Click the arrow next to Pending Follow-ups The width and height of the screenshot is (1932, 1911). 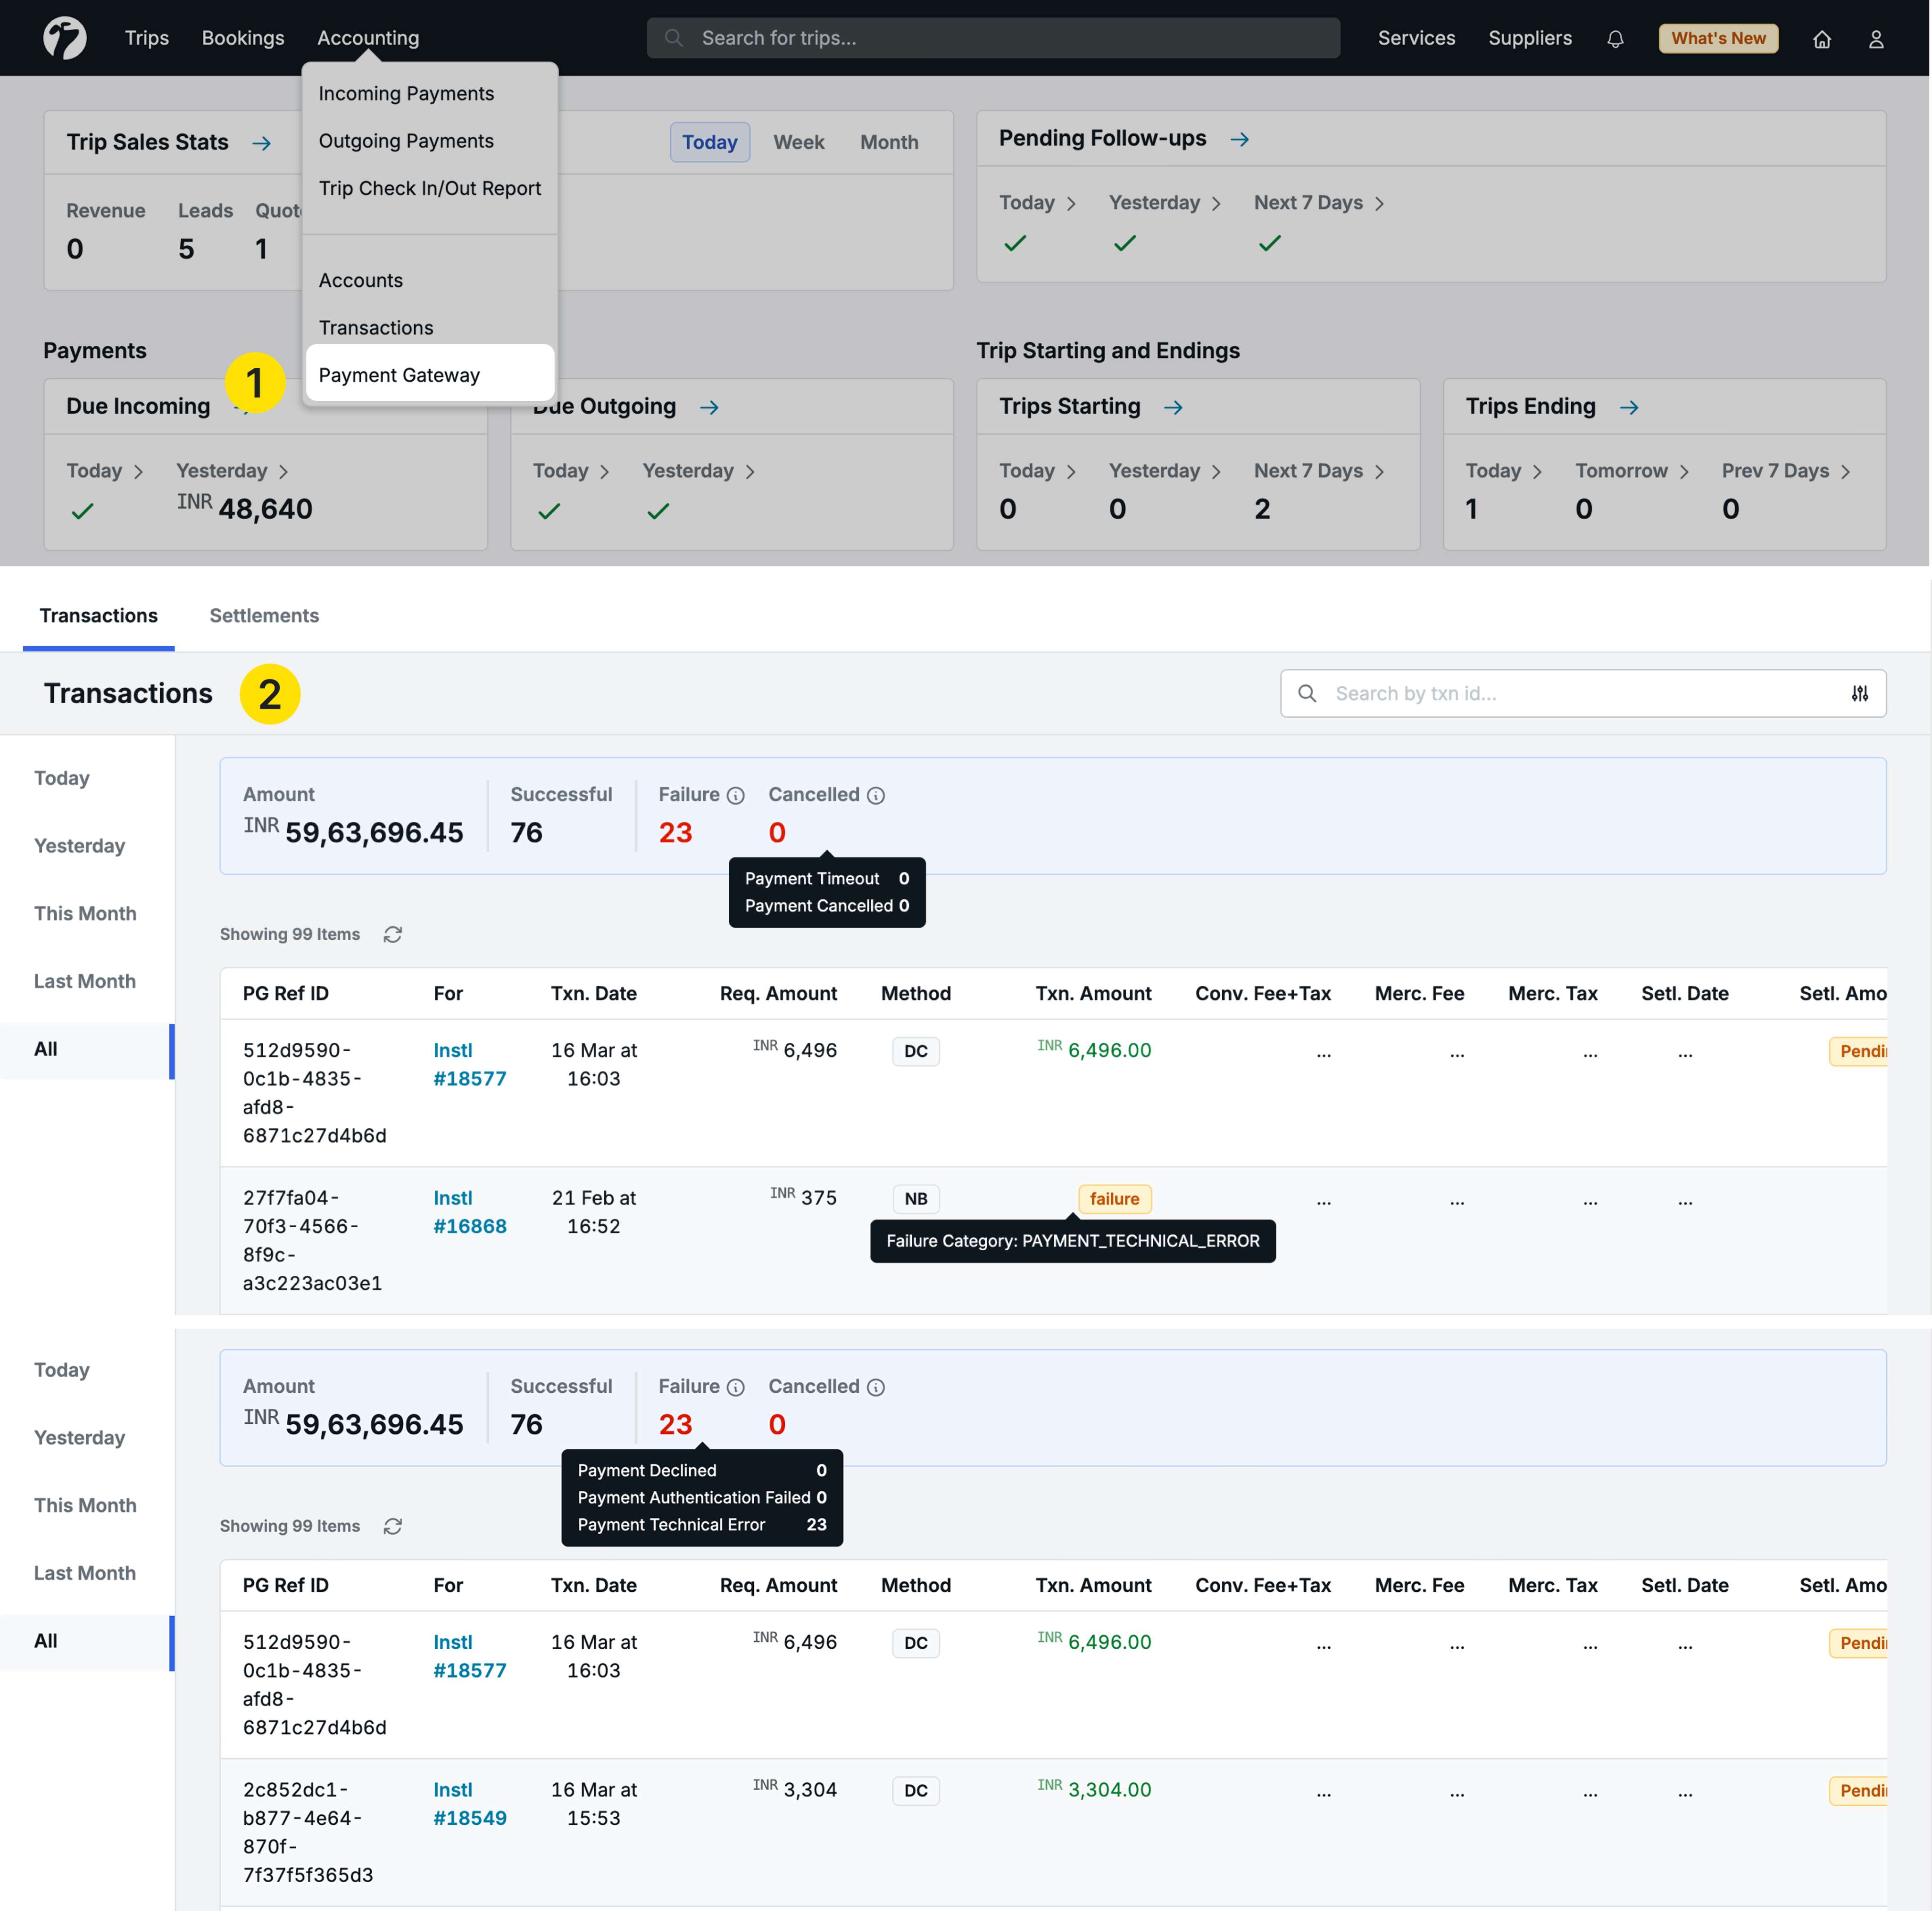[x=1239, y=139]
